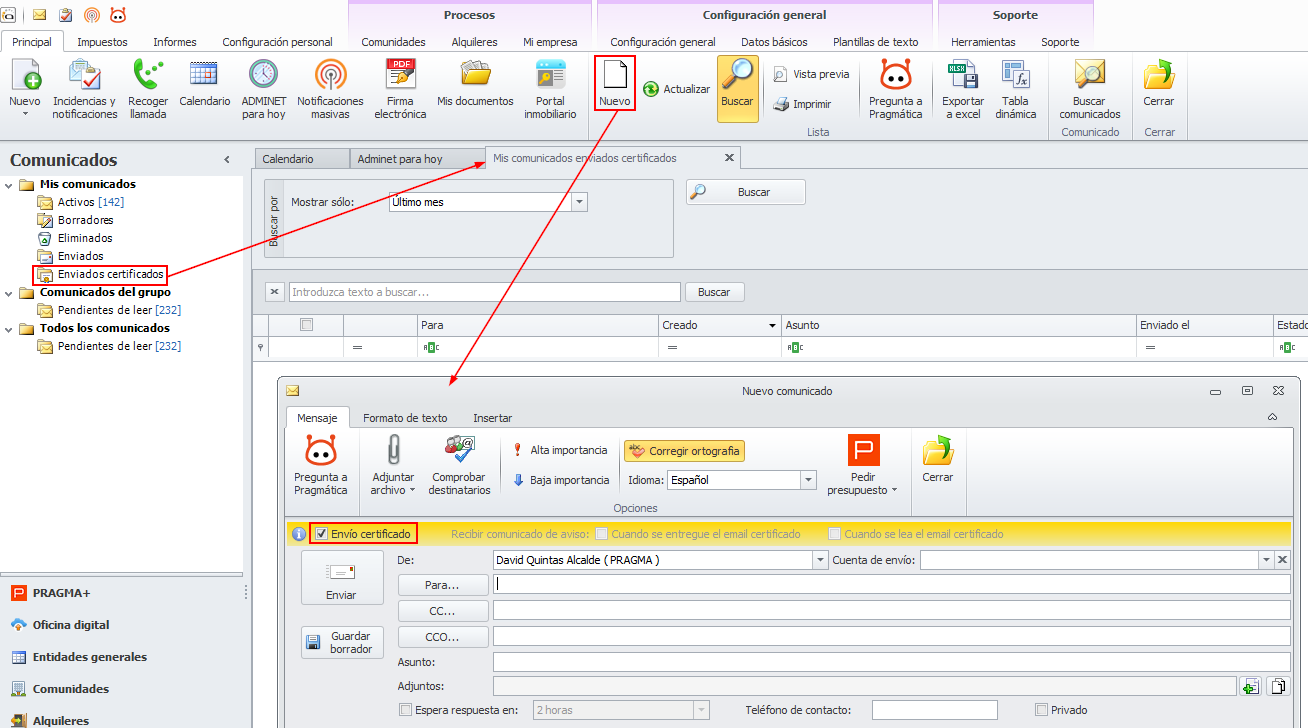Click the add attachment icon beside Adjuntos
The image size is (1308, 728).
1250,686
